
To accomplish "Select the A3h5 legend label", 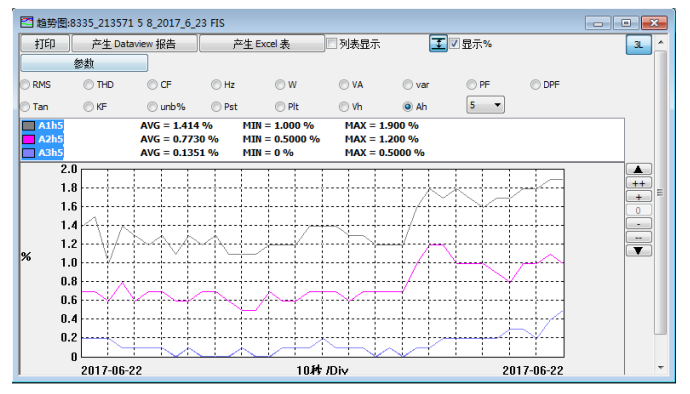I will [51, 153].
